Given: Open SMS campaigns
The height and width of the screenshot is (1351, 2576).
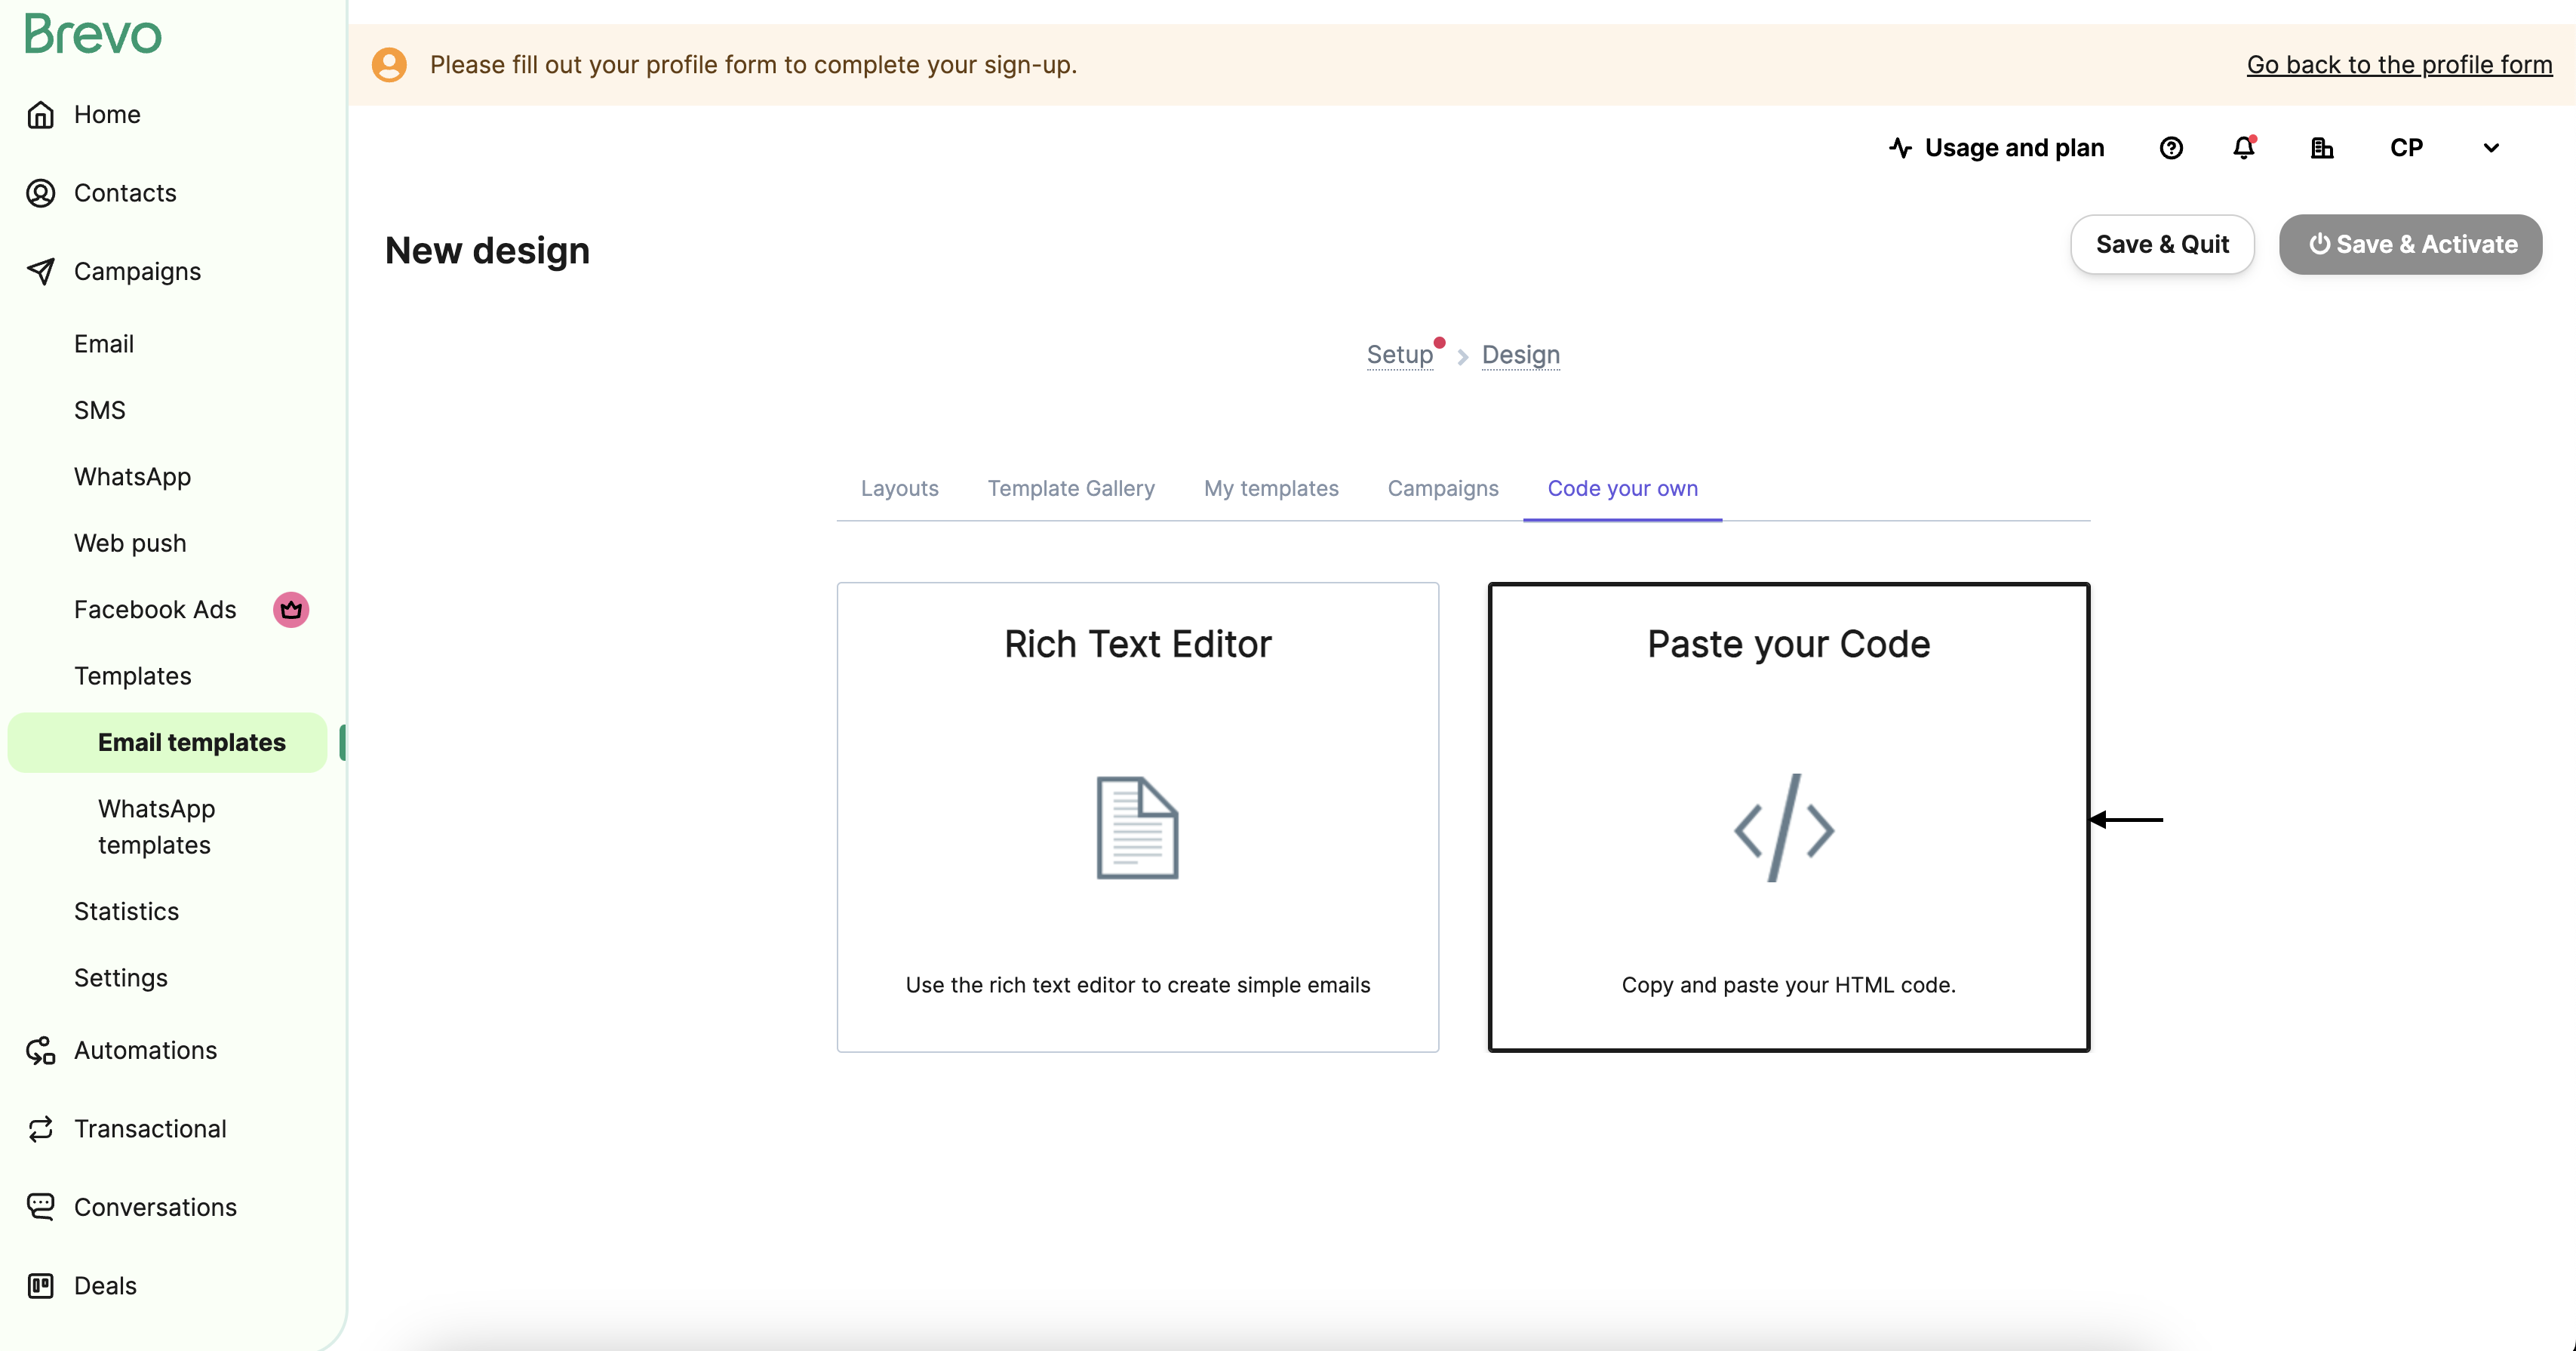Looking at the screenshot, I should [x=100, y=410].
